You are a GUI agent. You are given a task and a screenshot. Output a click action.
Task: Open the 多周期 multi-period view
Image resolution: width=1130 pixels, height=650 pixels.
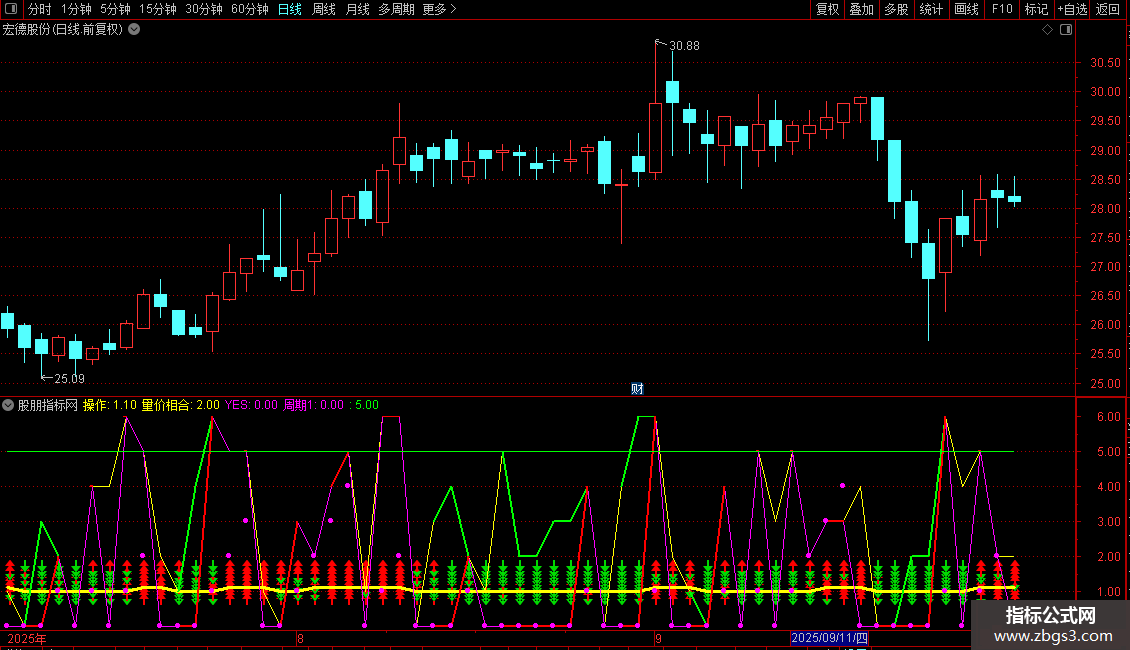tap(396, 9)
